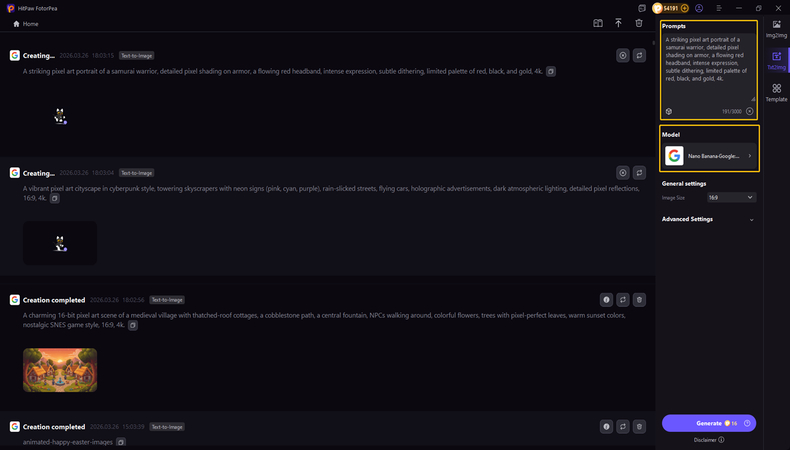Open the Image Size 16:9 dropdown
The image size is (790, 450).
click(732, 198)
